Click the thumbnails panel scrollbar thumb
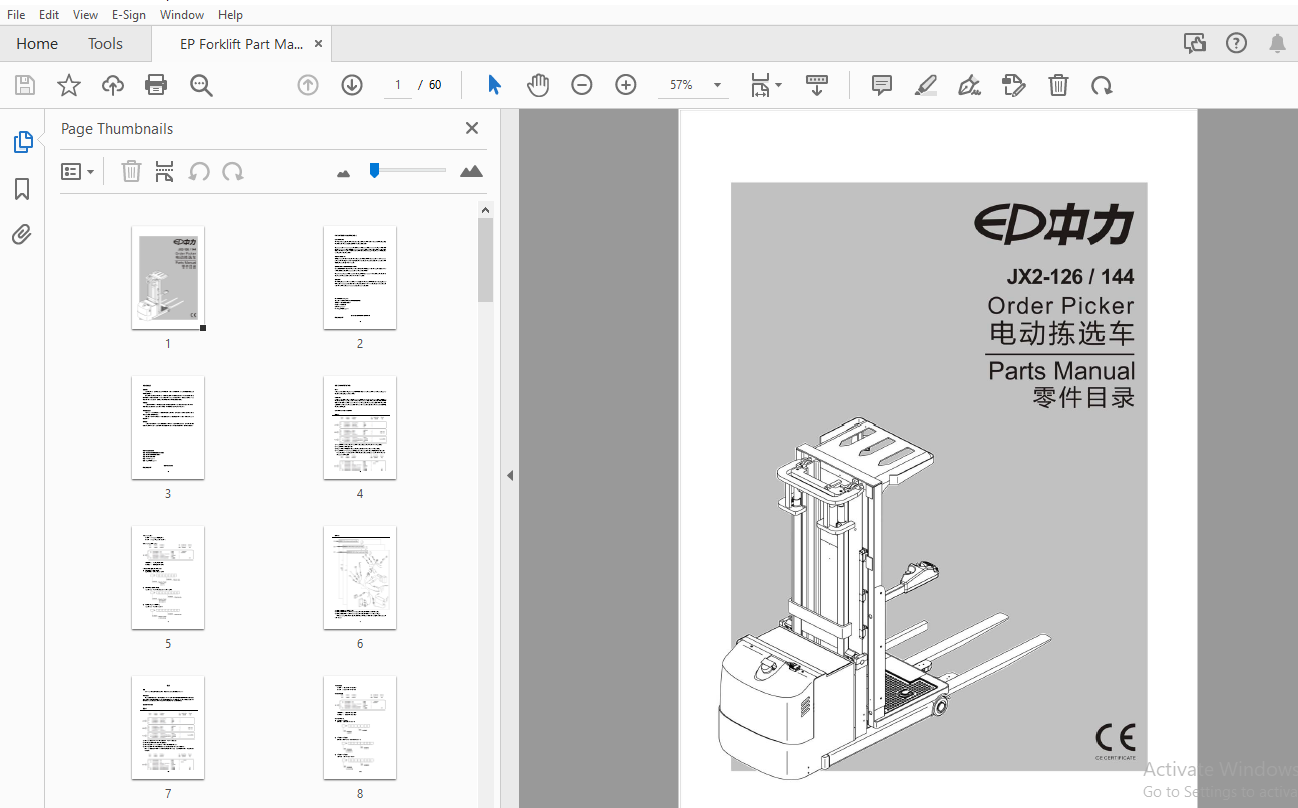The height and width of the screenshot is (808, 1298). [x=485, y=260]
